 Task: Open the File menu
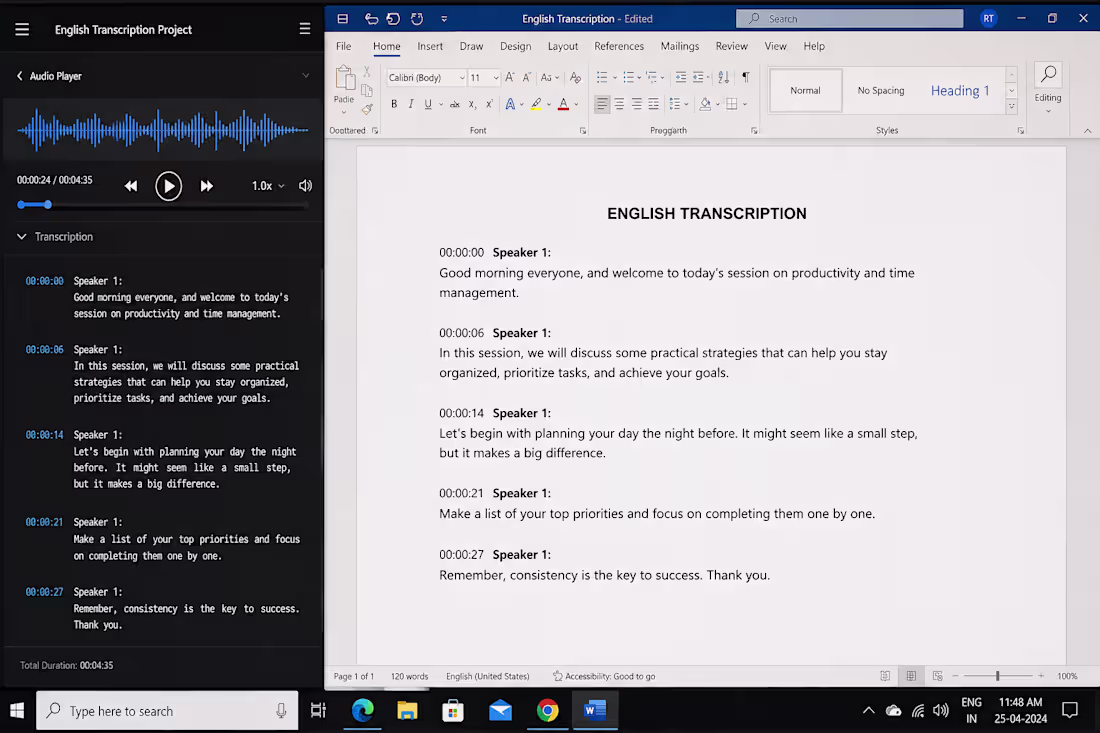point(343,46)
